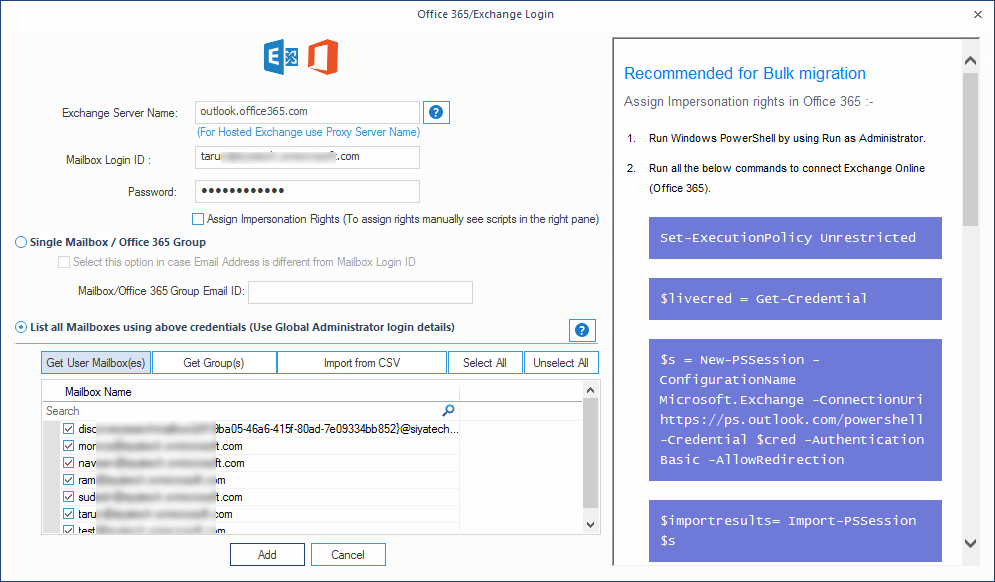Uncheck the mailbox starting with 'ram'
995x582 pixels.
click(68, 480)
